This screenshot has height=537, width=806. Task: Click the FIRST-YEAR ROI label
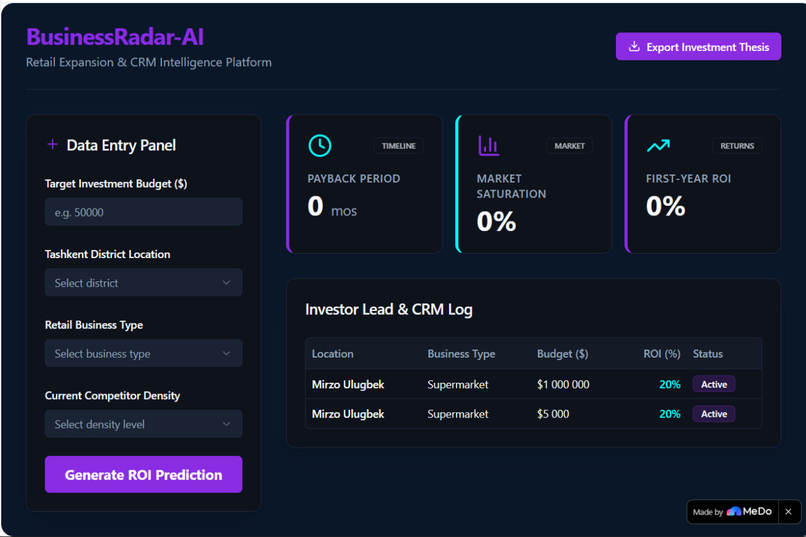click(688, 179)
